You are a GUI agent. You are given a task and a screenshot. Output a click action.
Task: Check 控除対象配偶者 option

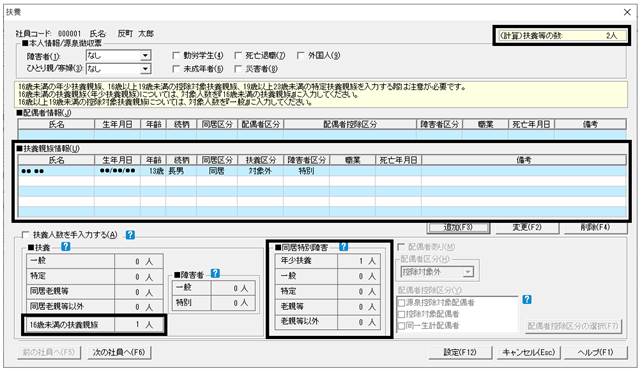click(x=402, y=314)
